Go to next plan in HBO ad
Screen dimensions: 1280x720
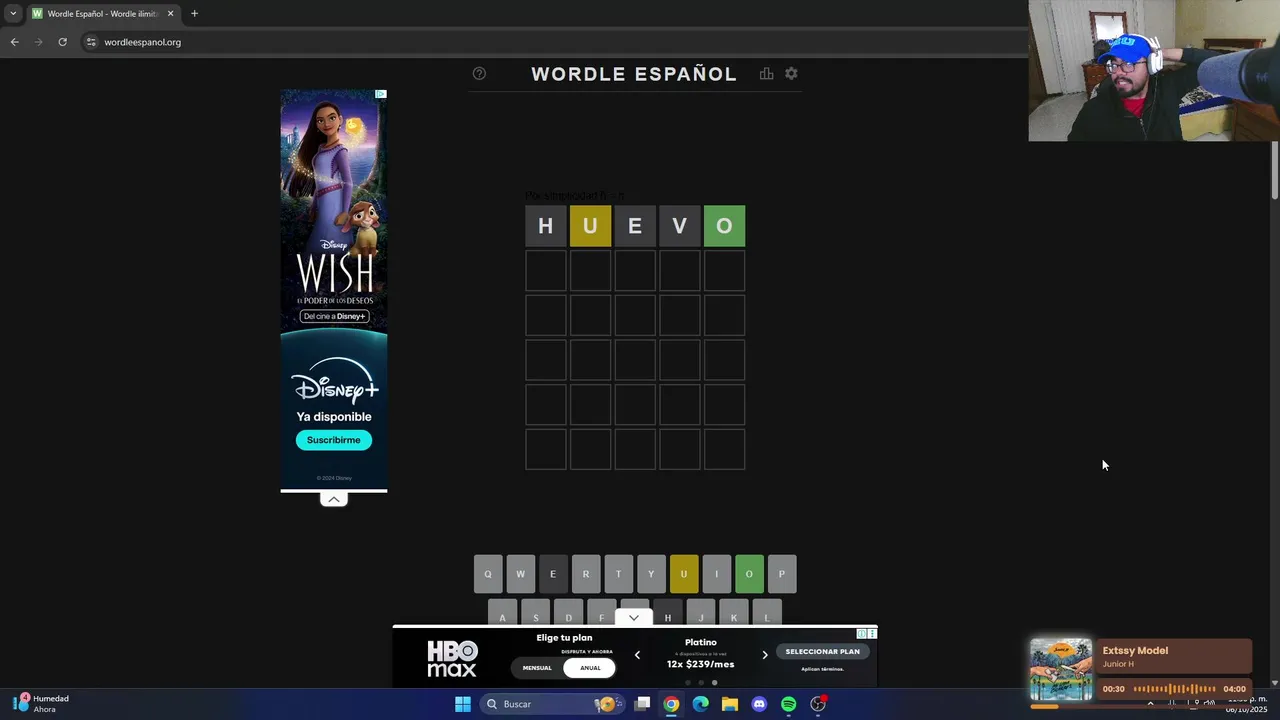[x=765, y=655]
